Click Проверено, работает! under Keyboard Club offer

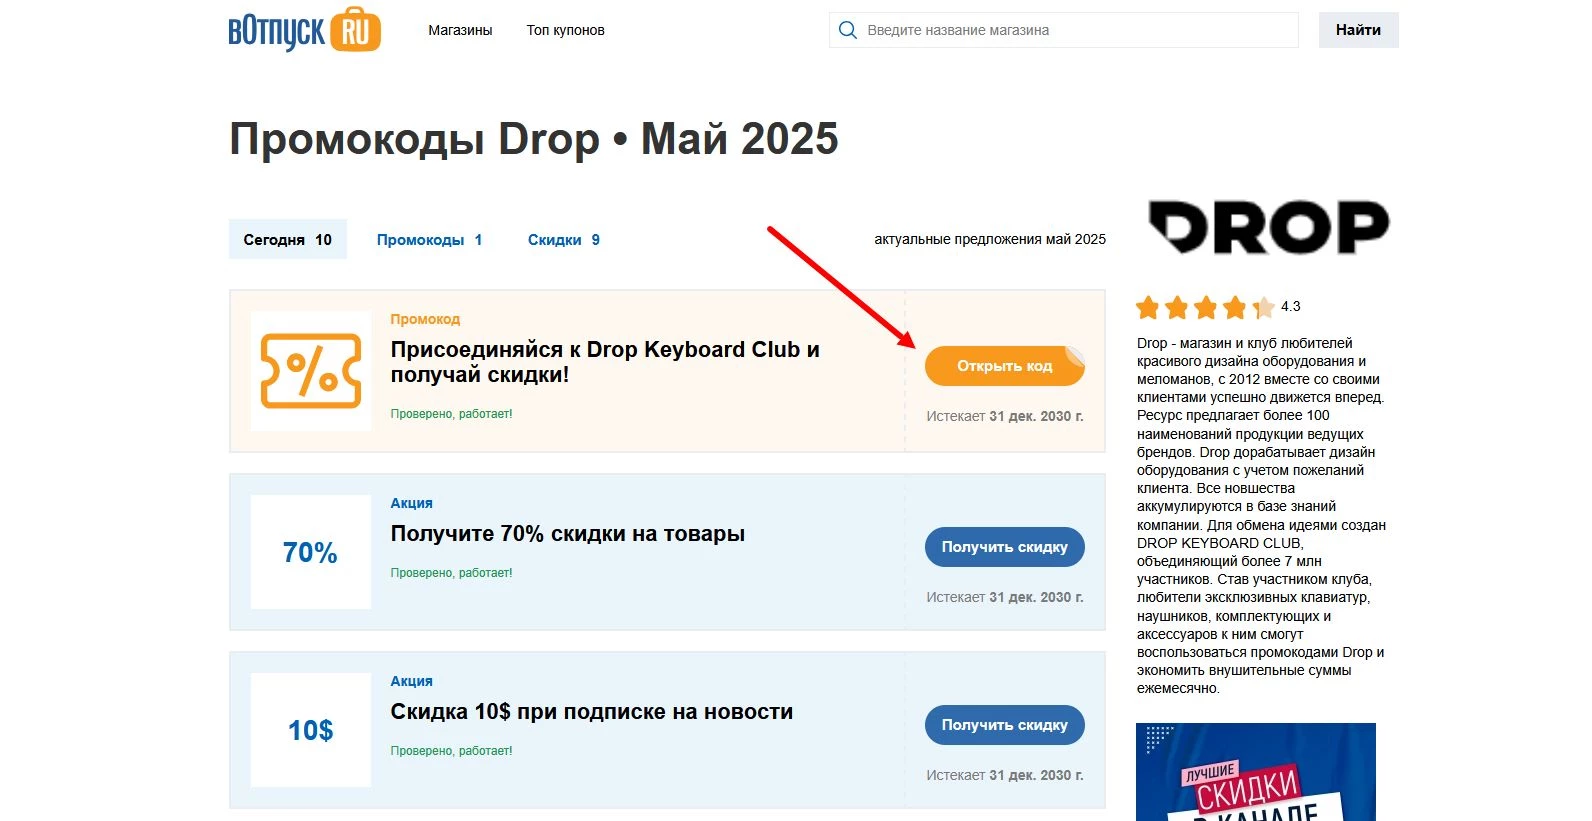coord(451,414)
